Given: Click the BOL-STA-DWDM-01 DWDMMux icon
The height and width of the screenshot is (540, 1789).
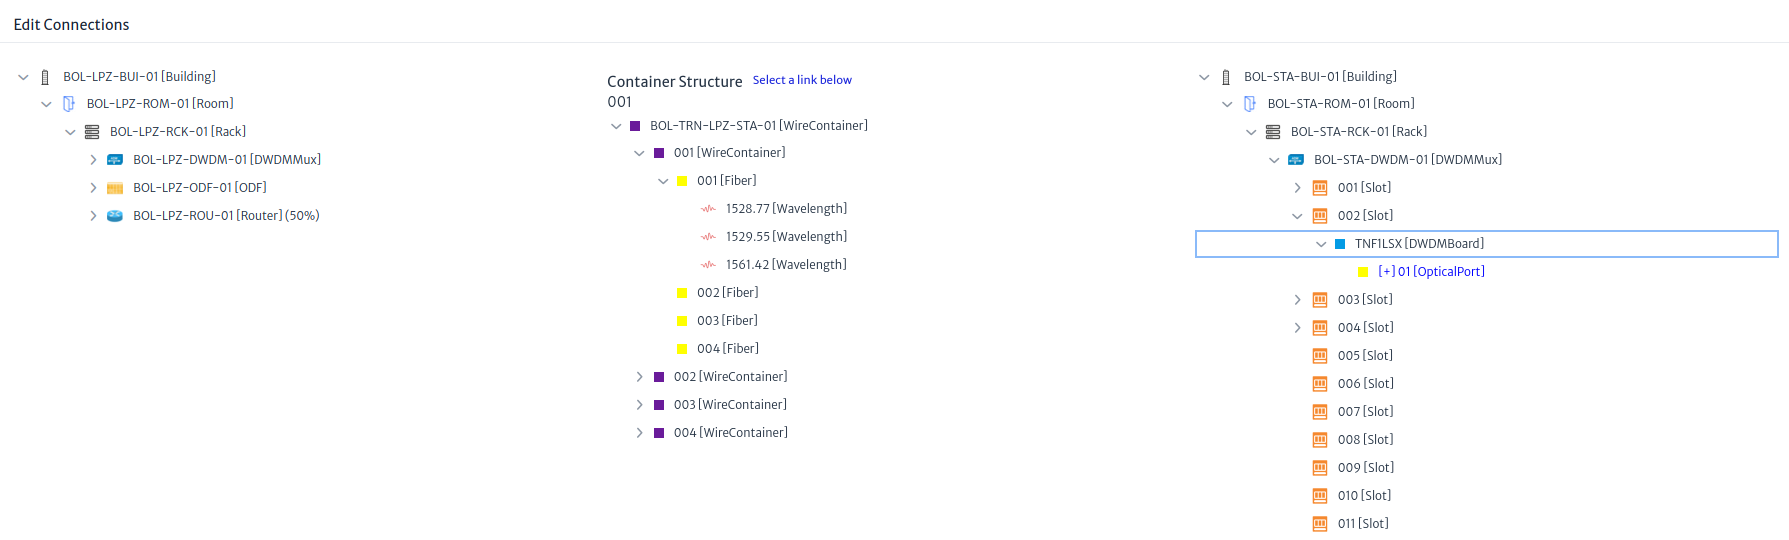Looking at the screenshot, I should (x=1296, y=160).
